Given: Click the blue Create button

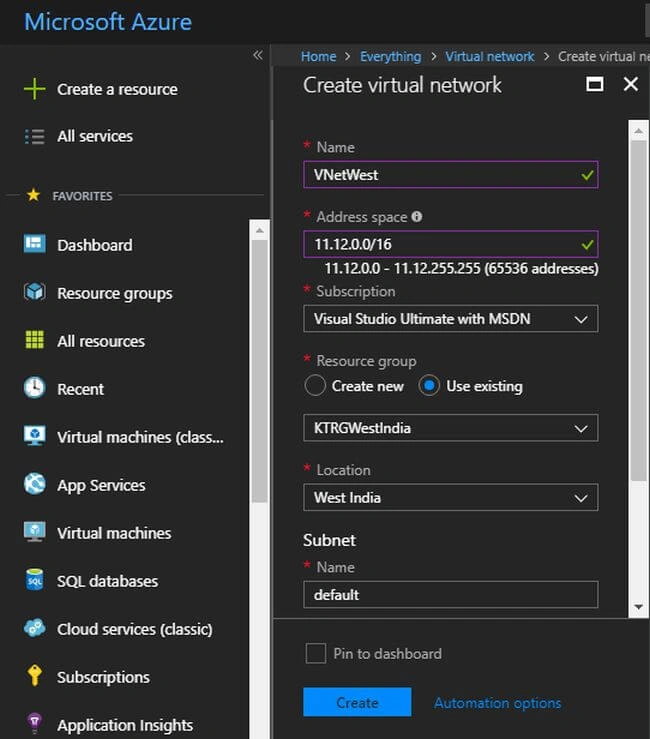Looking at the screenshot, I should point(357,702).
